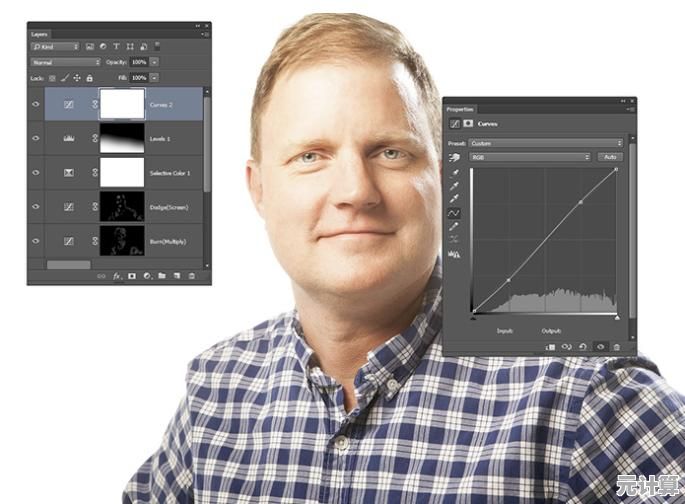685x504 pixels.
Task: Click the Levels 1 histogram adjustment icon
Action: [x=69, y=138]
